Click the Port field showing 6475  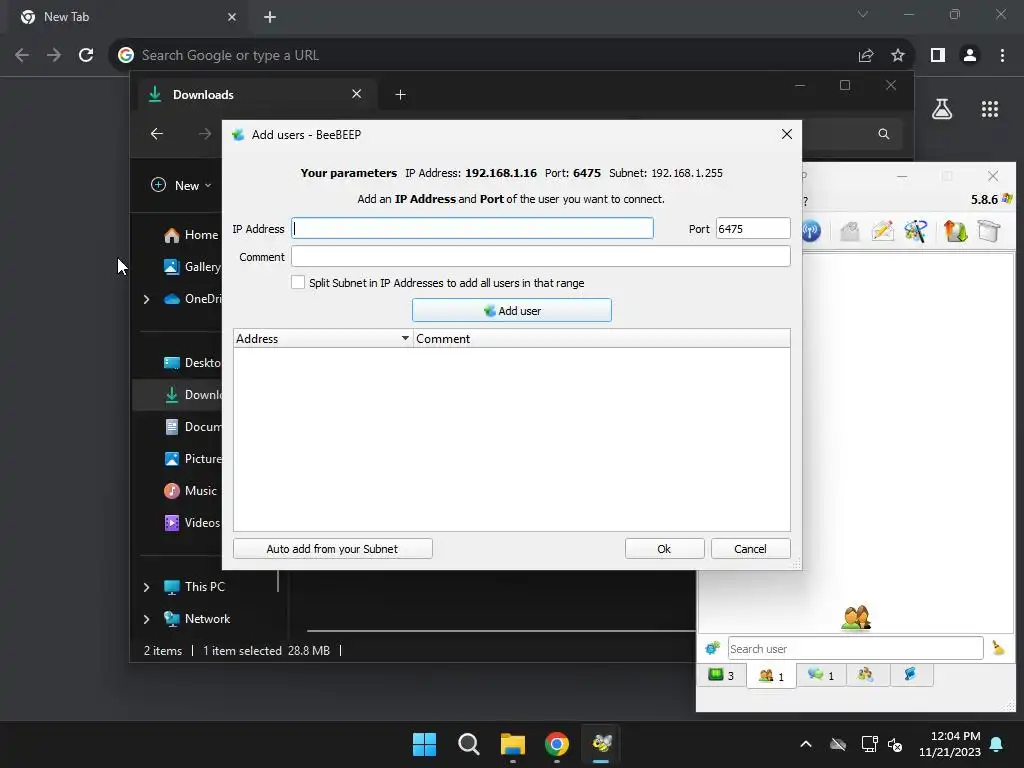click(753, 229)
